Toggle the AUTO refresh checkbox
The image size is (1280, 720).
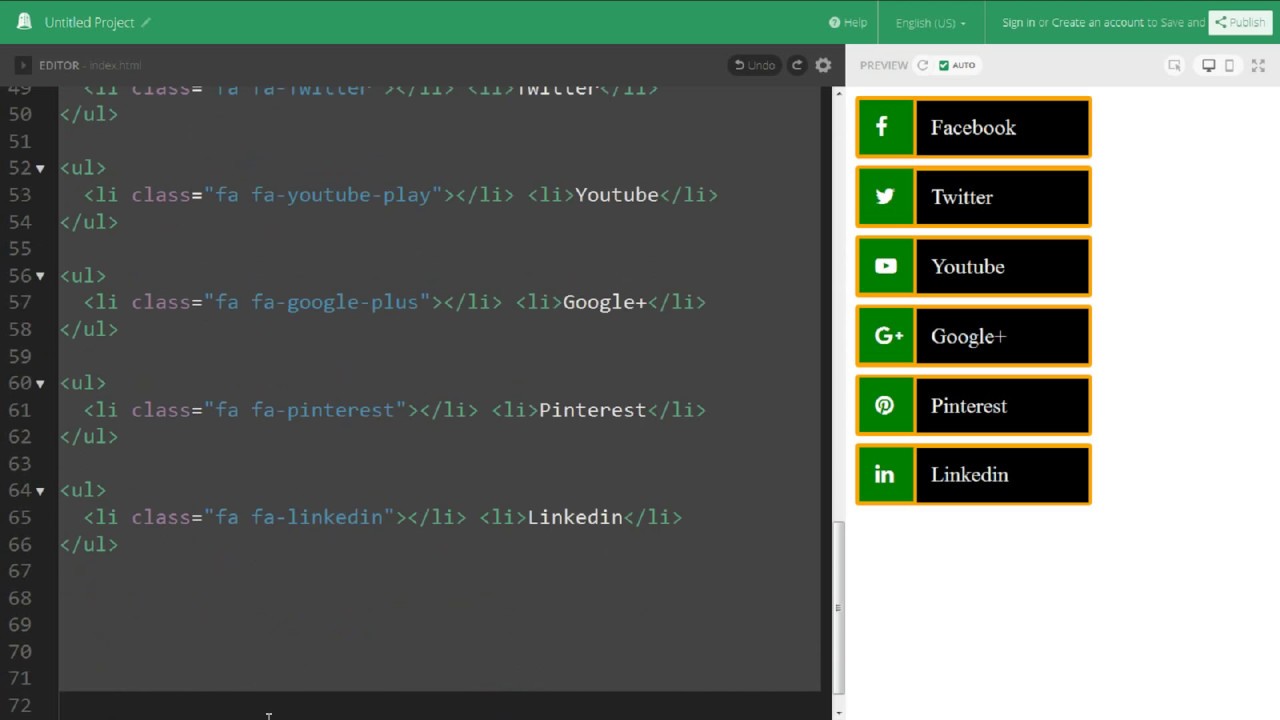(944, 65)
